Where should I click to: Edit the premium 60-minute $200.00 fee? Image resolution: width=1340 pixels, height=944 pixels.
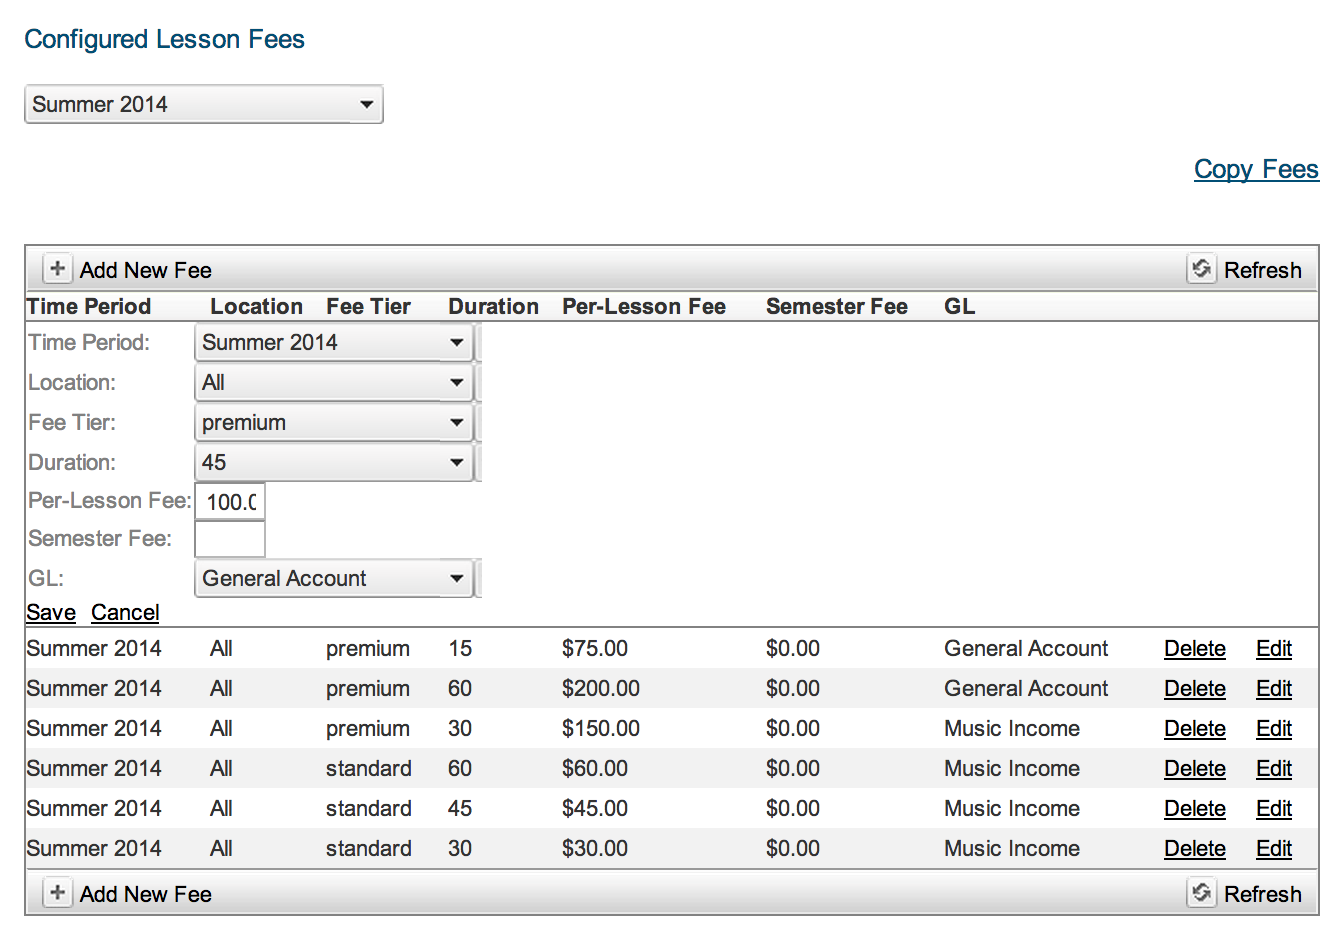1273,689
